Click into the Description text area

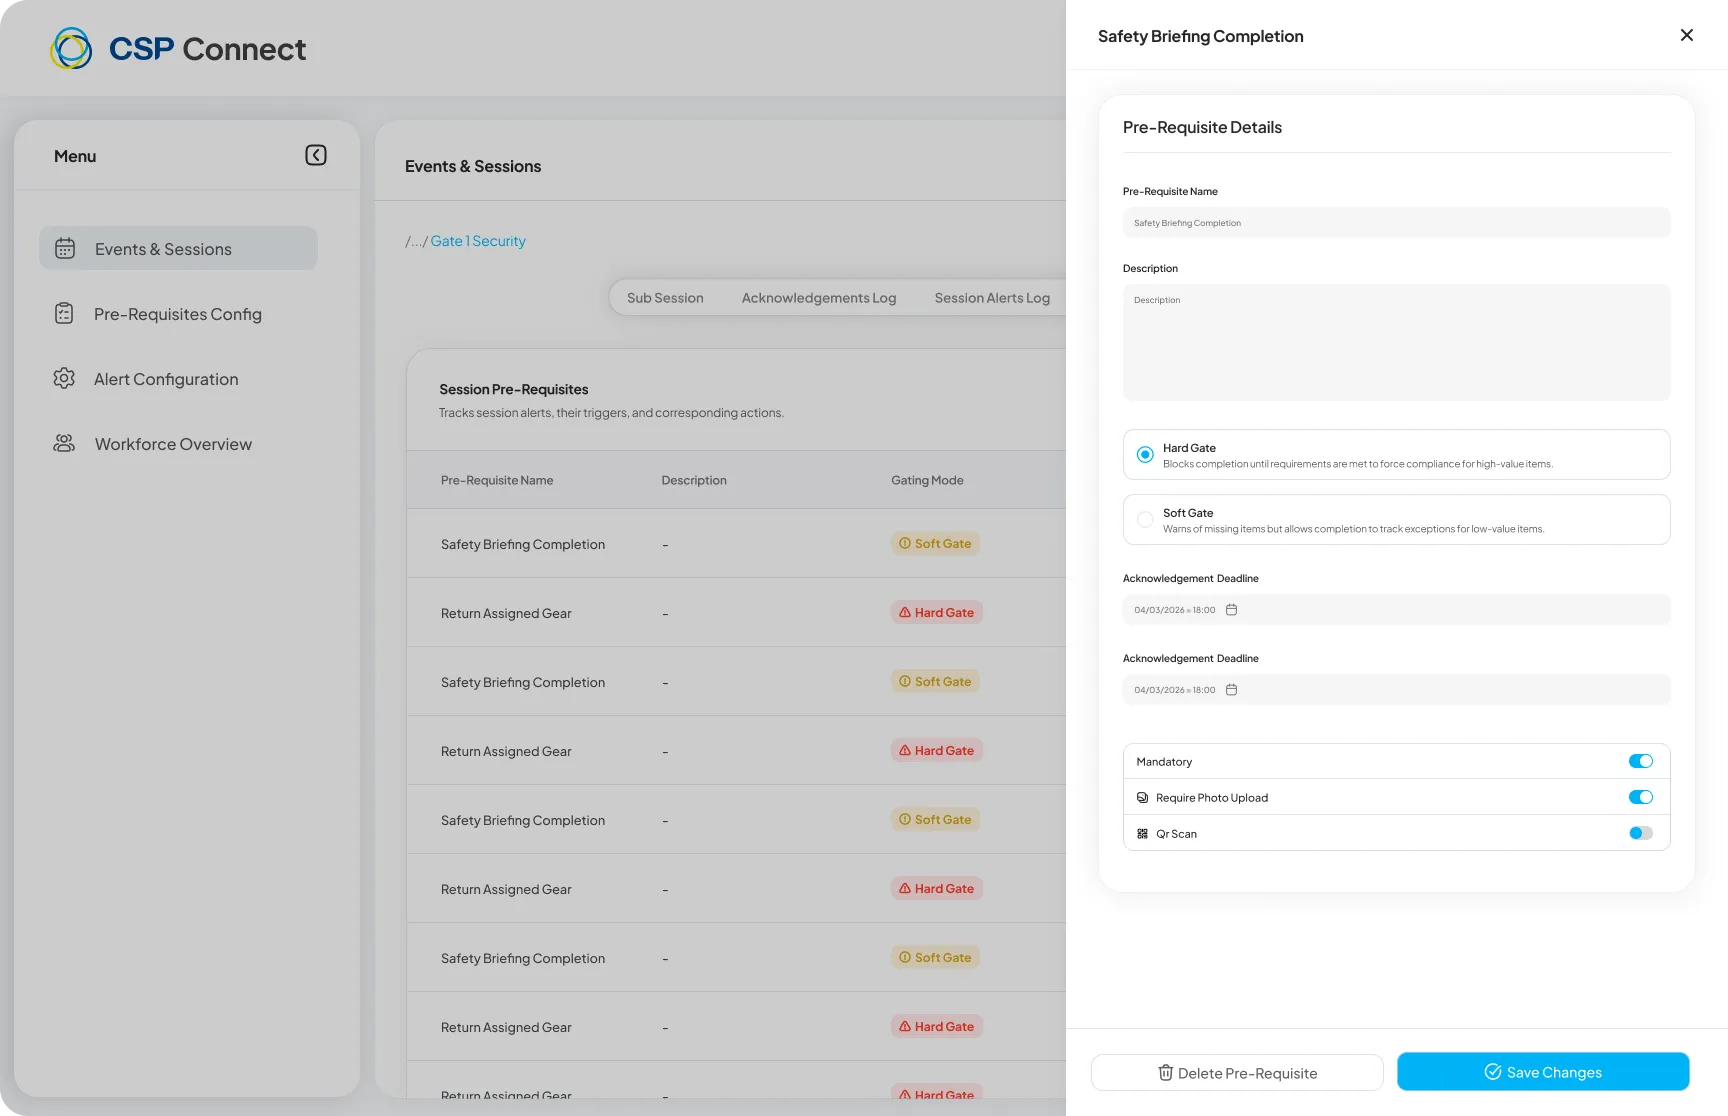coord(1396,342)
